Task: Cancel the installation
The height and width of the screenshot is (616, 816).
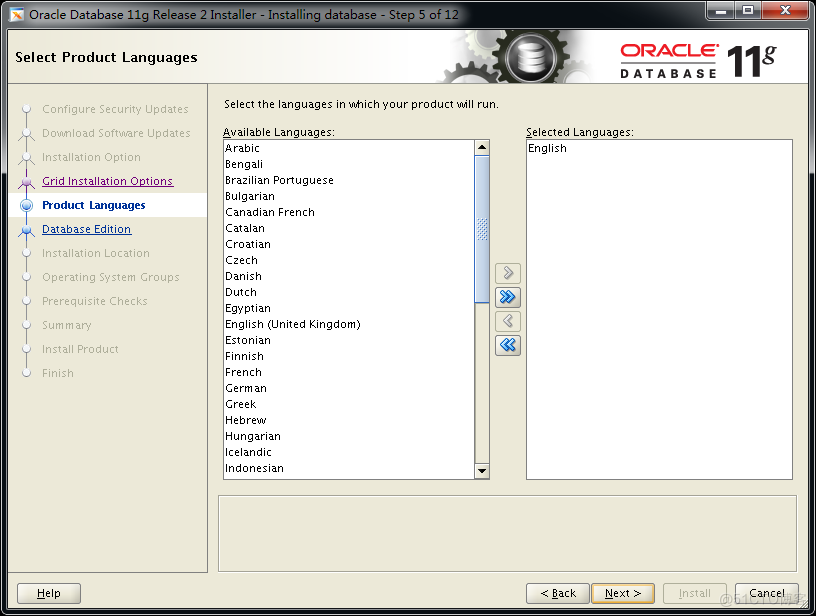Action: (767, 593)
